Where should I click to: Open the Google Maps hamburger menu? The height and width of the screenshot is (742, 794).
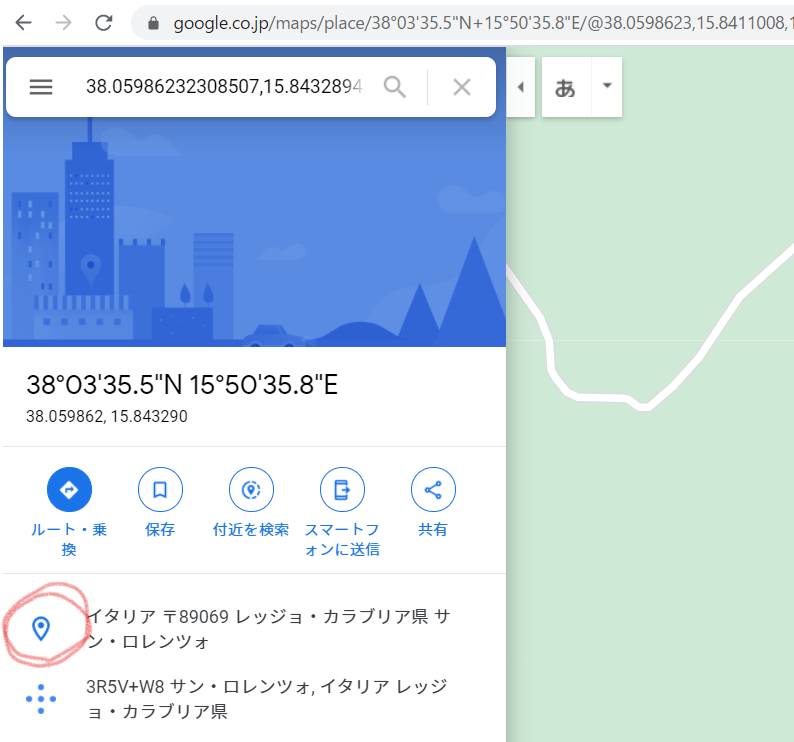[x=41, y=87]
